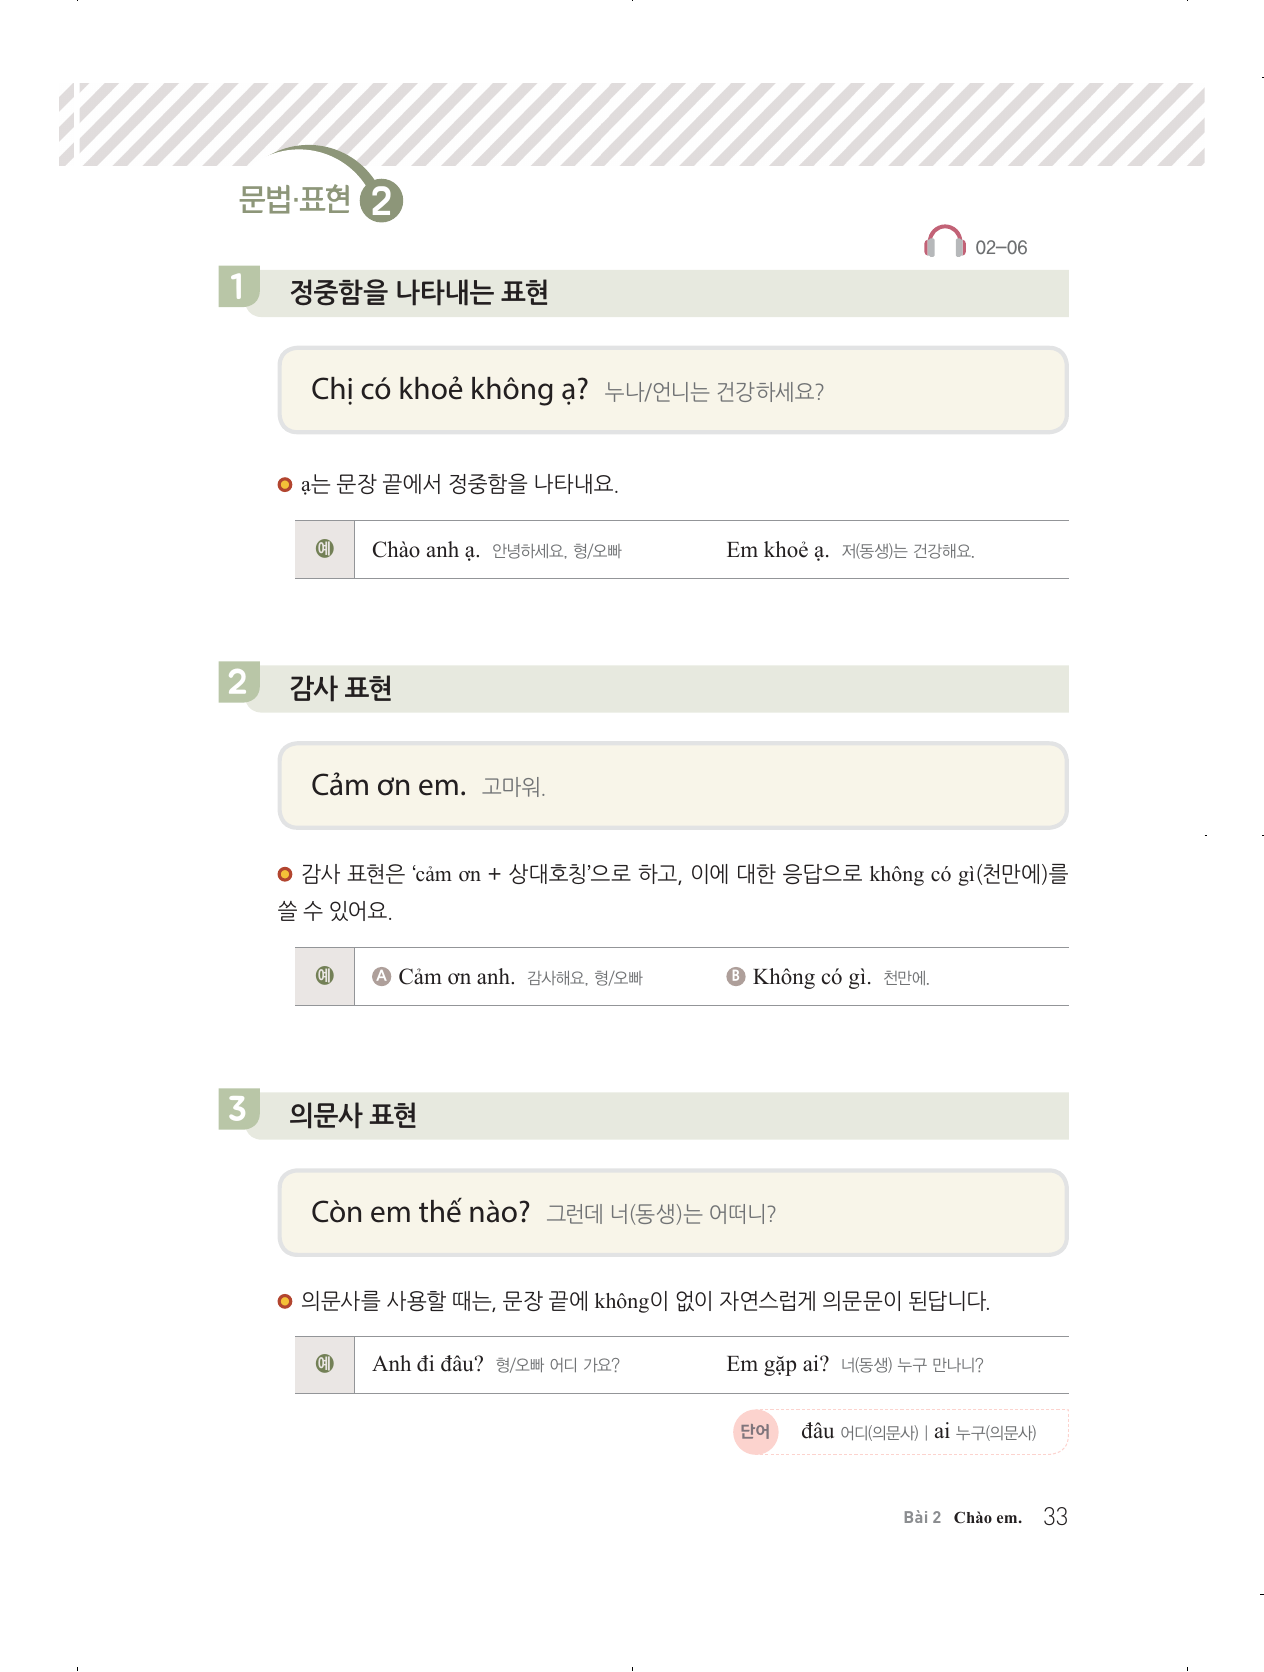Click the circled A speaker marker
1264x1672 pixels.
[x=381, y=977]
